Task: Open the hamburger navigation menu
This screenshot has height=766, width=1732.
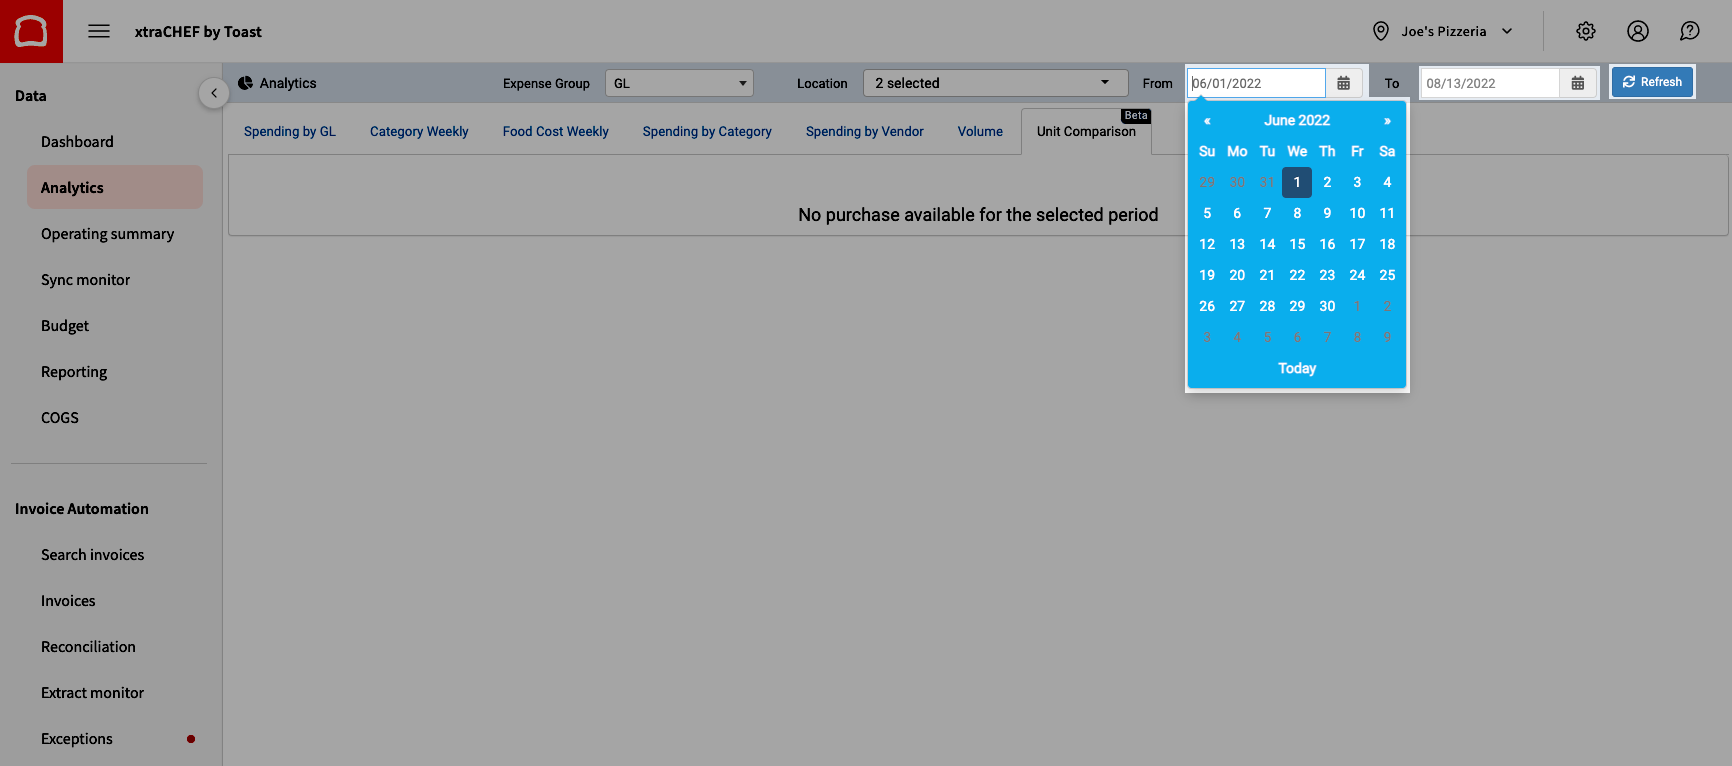Action: [x=99, y=31]
